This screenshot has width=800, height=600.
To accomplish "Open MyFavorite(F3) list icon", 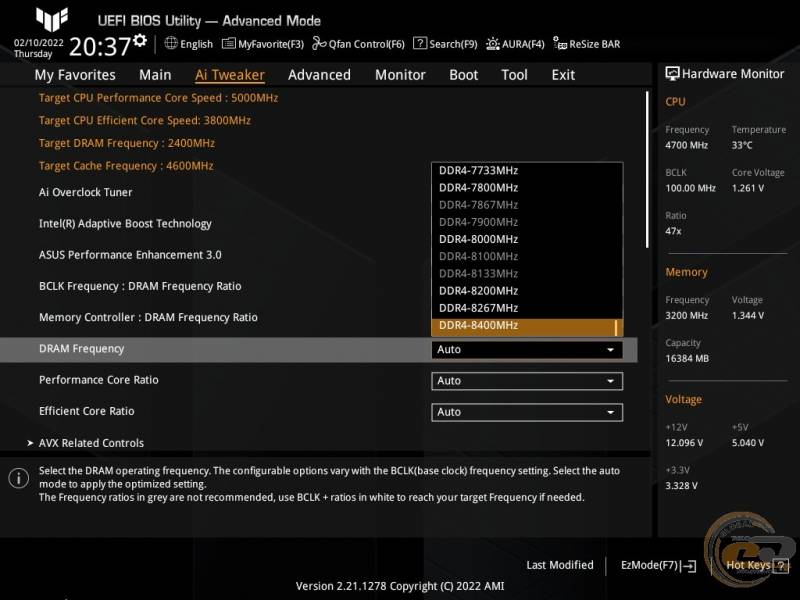I will [x=229, y=43].
